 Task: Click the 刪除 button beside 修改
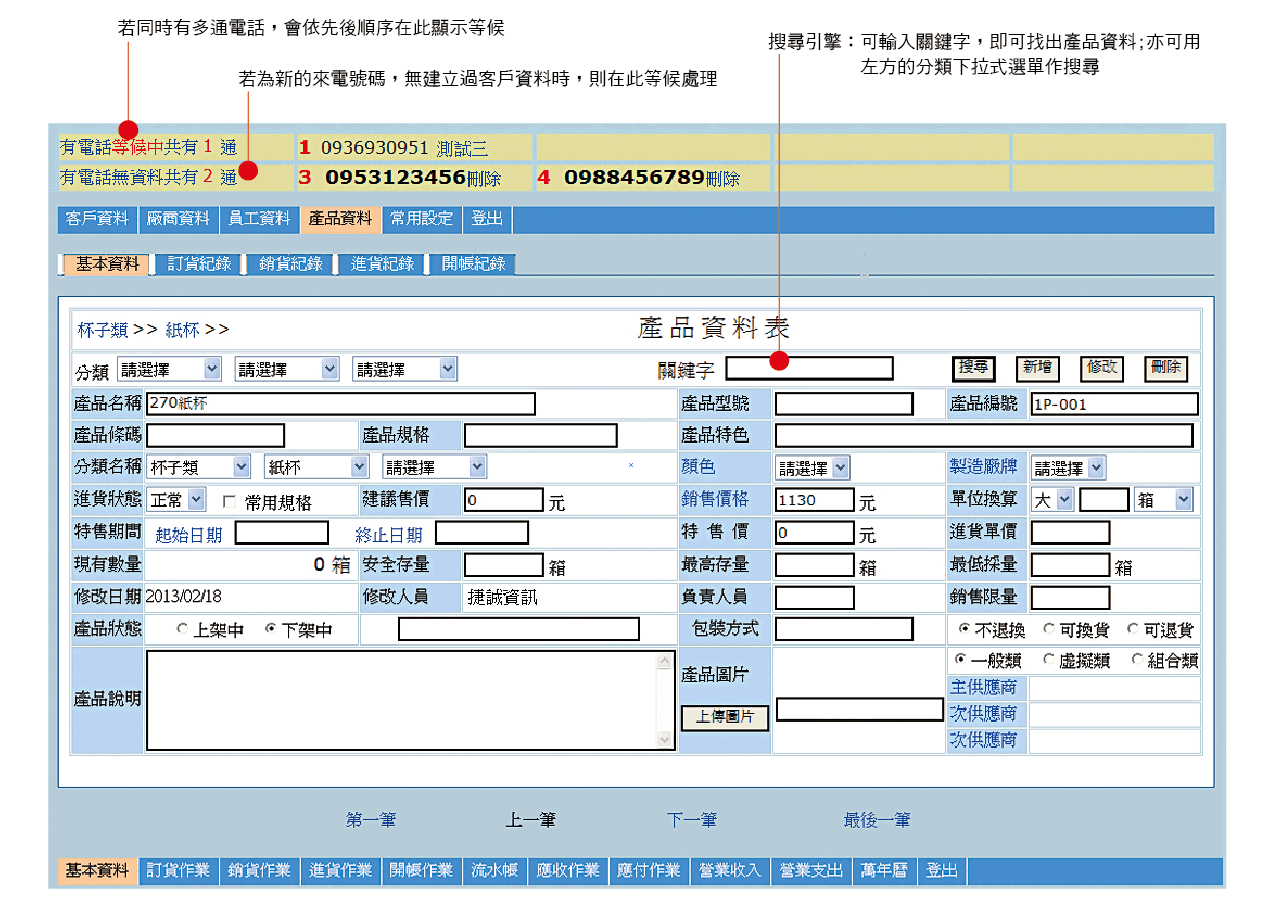click(x=1166, y=368)
